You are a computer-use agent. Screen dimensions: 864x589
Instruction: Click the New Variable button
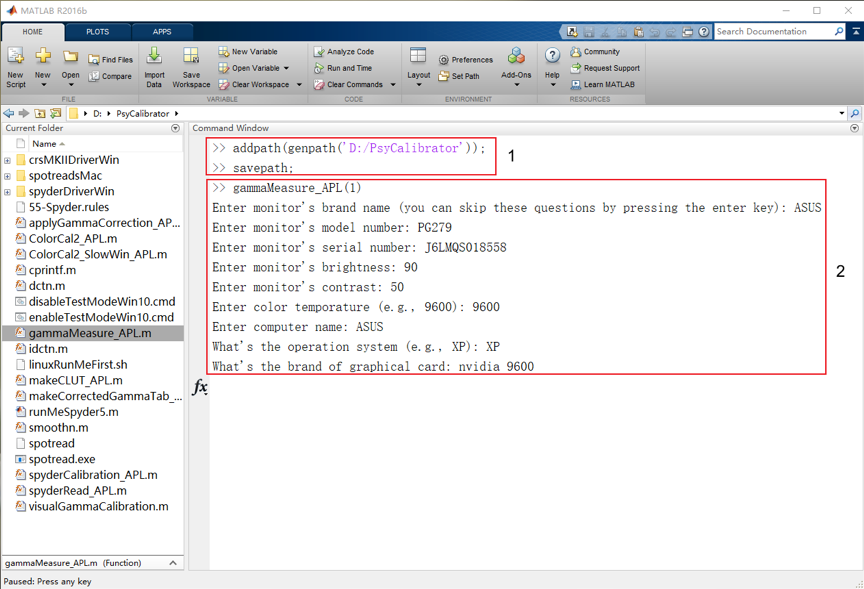pos(248,51)
